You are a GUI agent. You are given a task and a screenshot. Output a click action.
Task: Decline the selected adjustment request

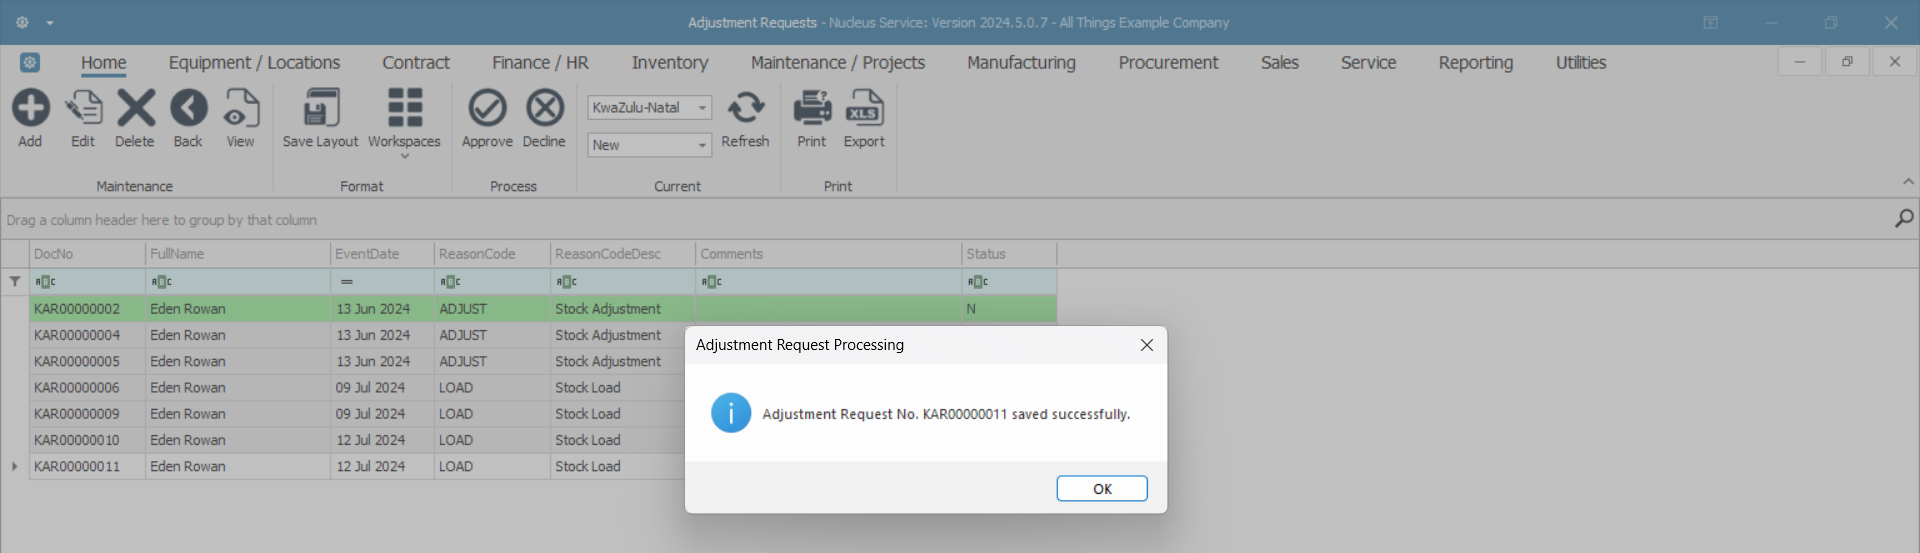(544, 108)
